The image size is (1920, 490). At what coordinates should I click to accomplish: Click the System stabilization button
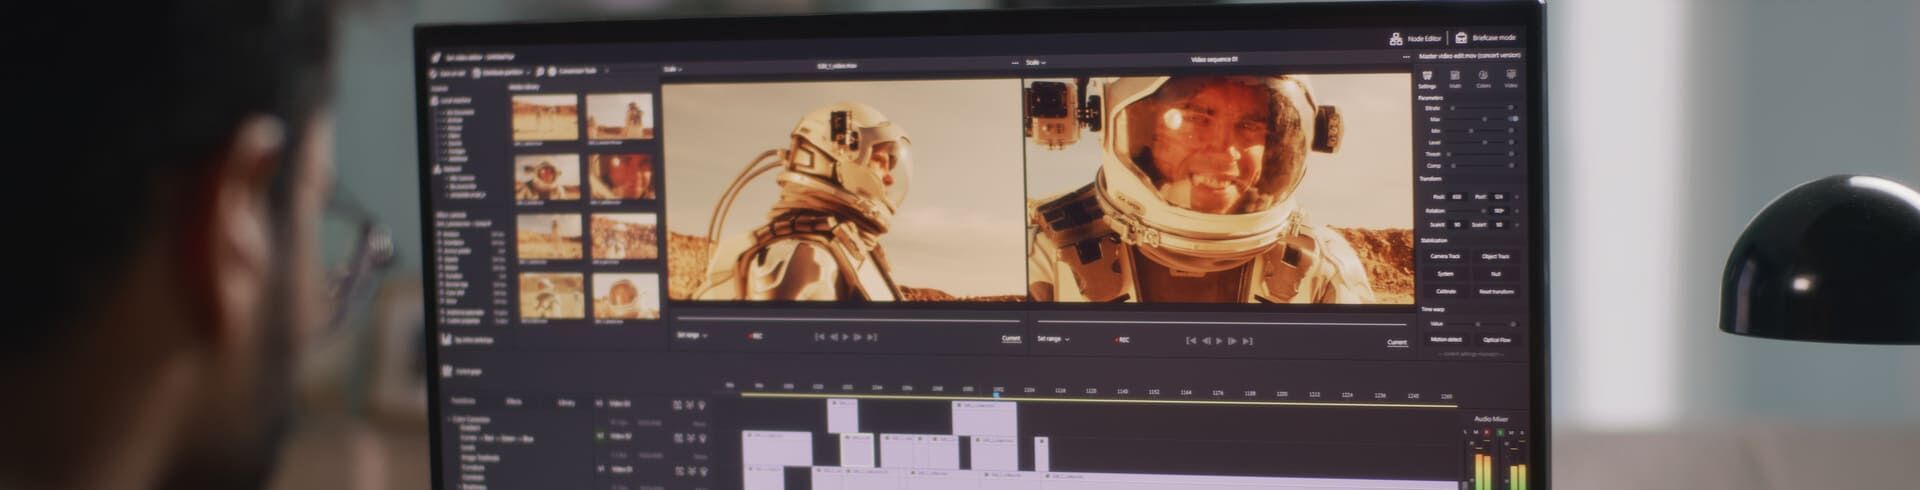tap(1445, 273)
